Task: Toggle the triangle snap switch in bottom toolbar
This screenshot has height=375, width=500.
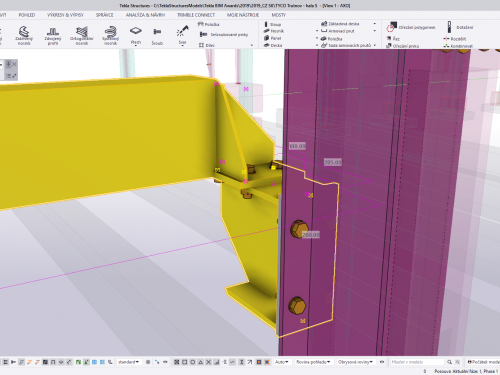Action: click(201, 362)
